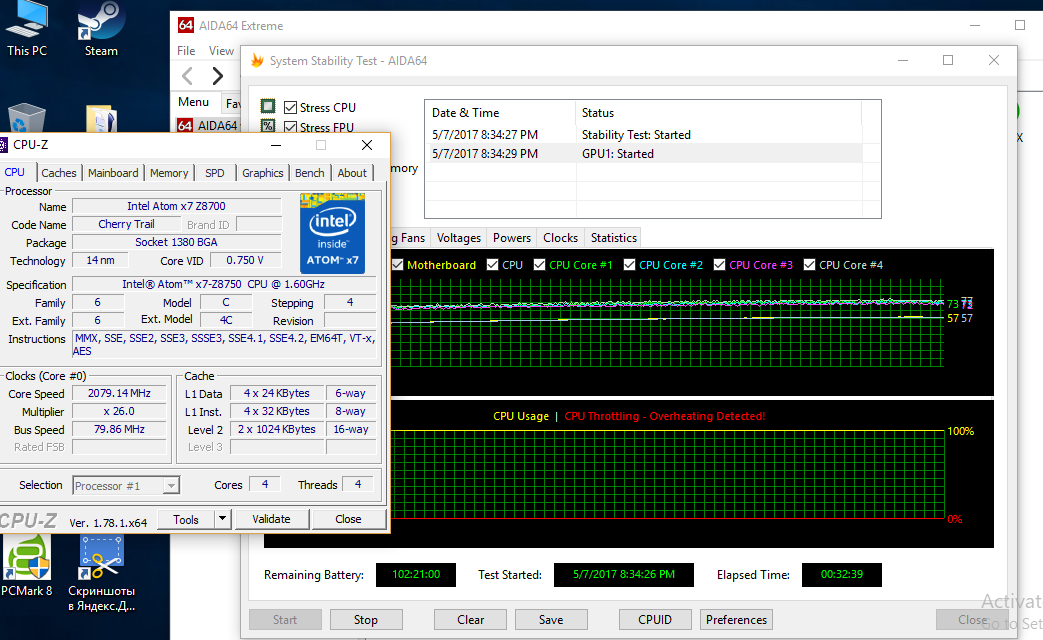This screenshot has height=640, width=1043.
Task: Toggle CPU Core #1 graph checkbox
Action: tap(539, 265)
